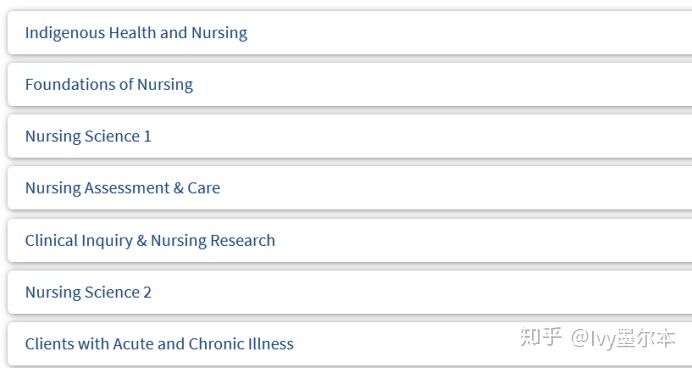This screenshot has width=692, height=368.
Task: Select the Nursing Assessment & Care title
Action: (123, 188)
